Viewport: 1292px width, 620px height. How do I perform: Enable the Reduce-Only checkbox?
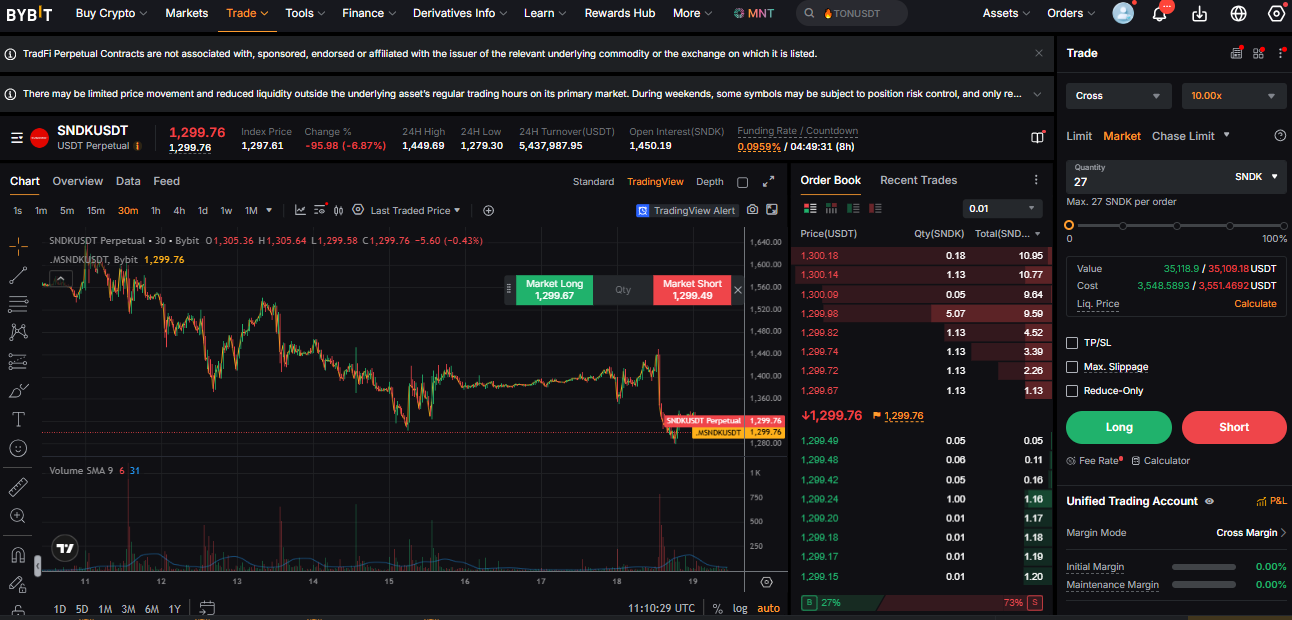click(1073, 391)
